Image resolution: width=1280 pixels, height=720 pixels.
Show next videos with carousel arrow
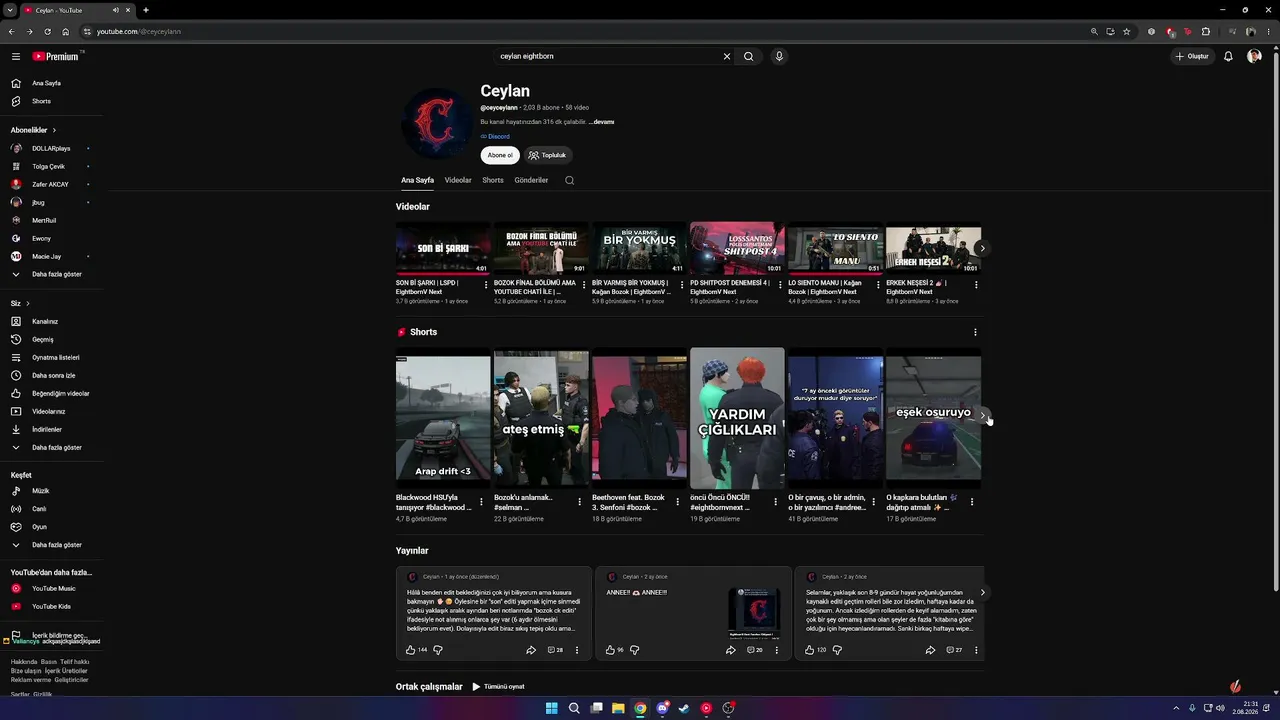pyautogui.click(x=982, y=248)
